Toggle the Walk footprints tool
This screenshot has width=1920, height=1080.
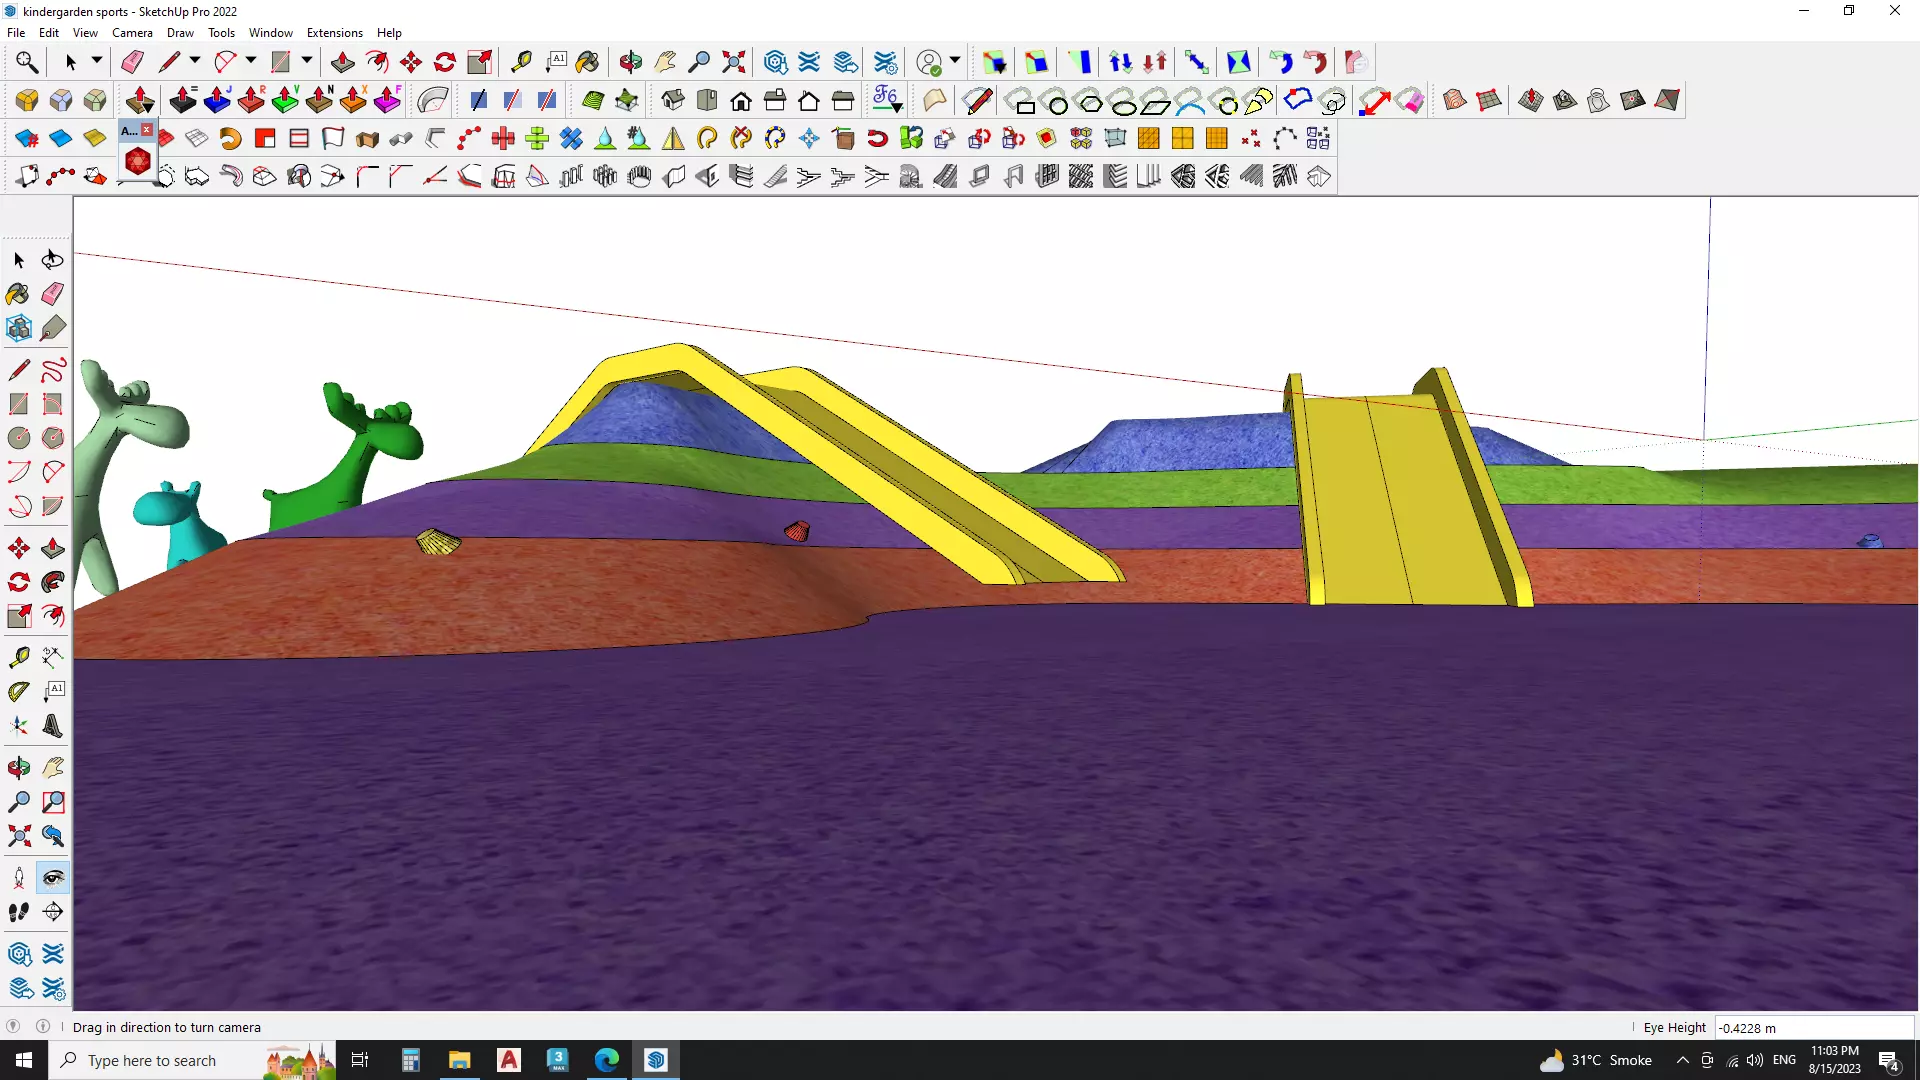point(19,912)
